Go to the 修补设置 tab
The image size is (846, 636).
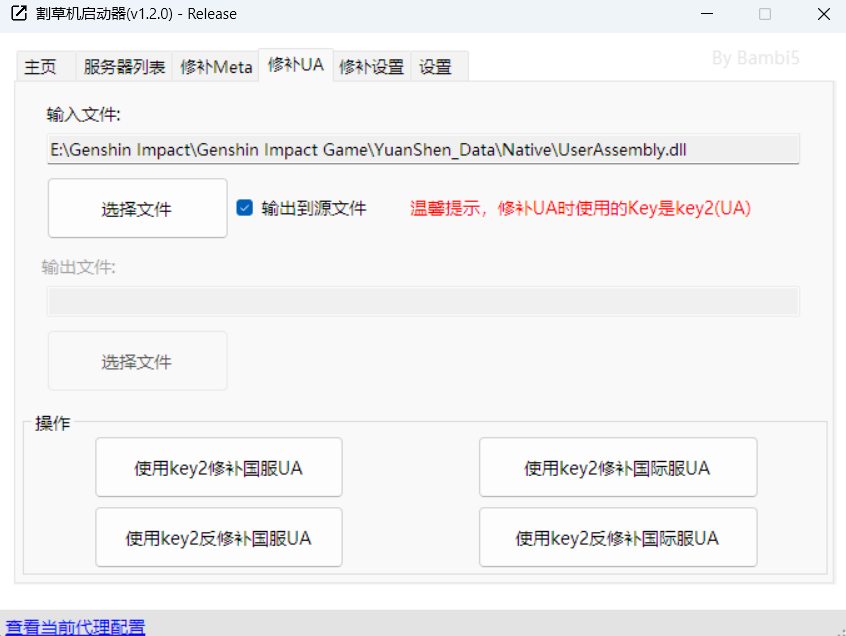pyautogui.click(x=372, y=67)
